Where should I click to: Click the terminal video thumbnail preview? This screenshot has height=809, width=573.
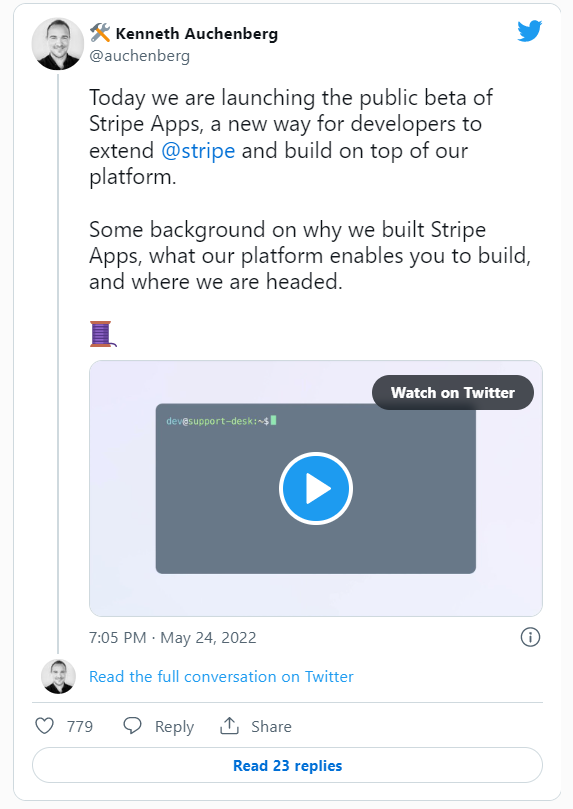pyautogui.click(x=316, y=488)
